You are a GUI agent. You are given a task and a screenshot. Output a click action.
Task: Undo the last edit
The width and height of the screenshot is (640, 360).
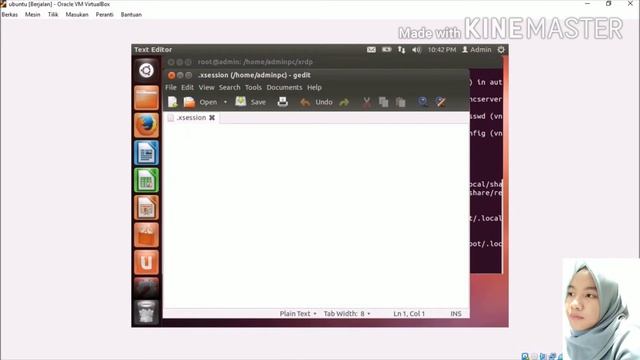[316, 102]
